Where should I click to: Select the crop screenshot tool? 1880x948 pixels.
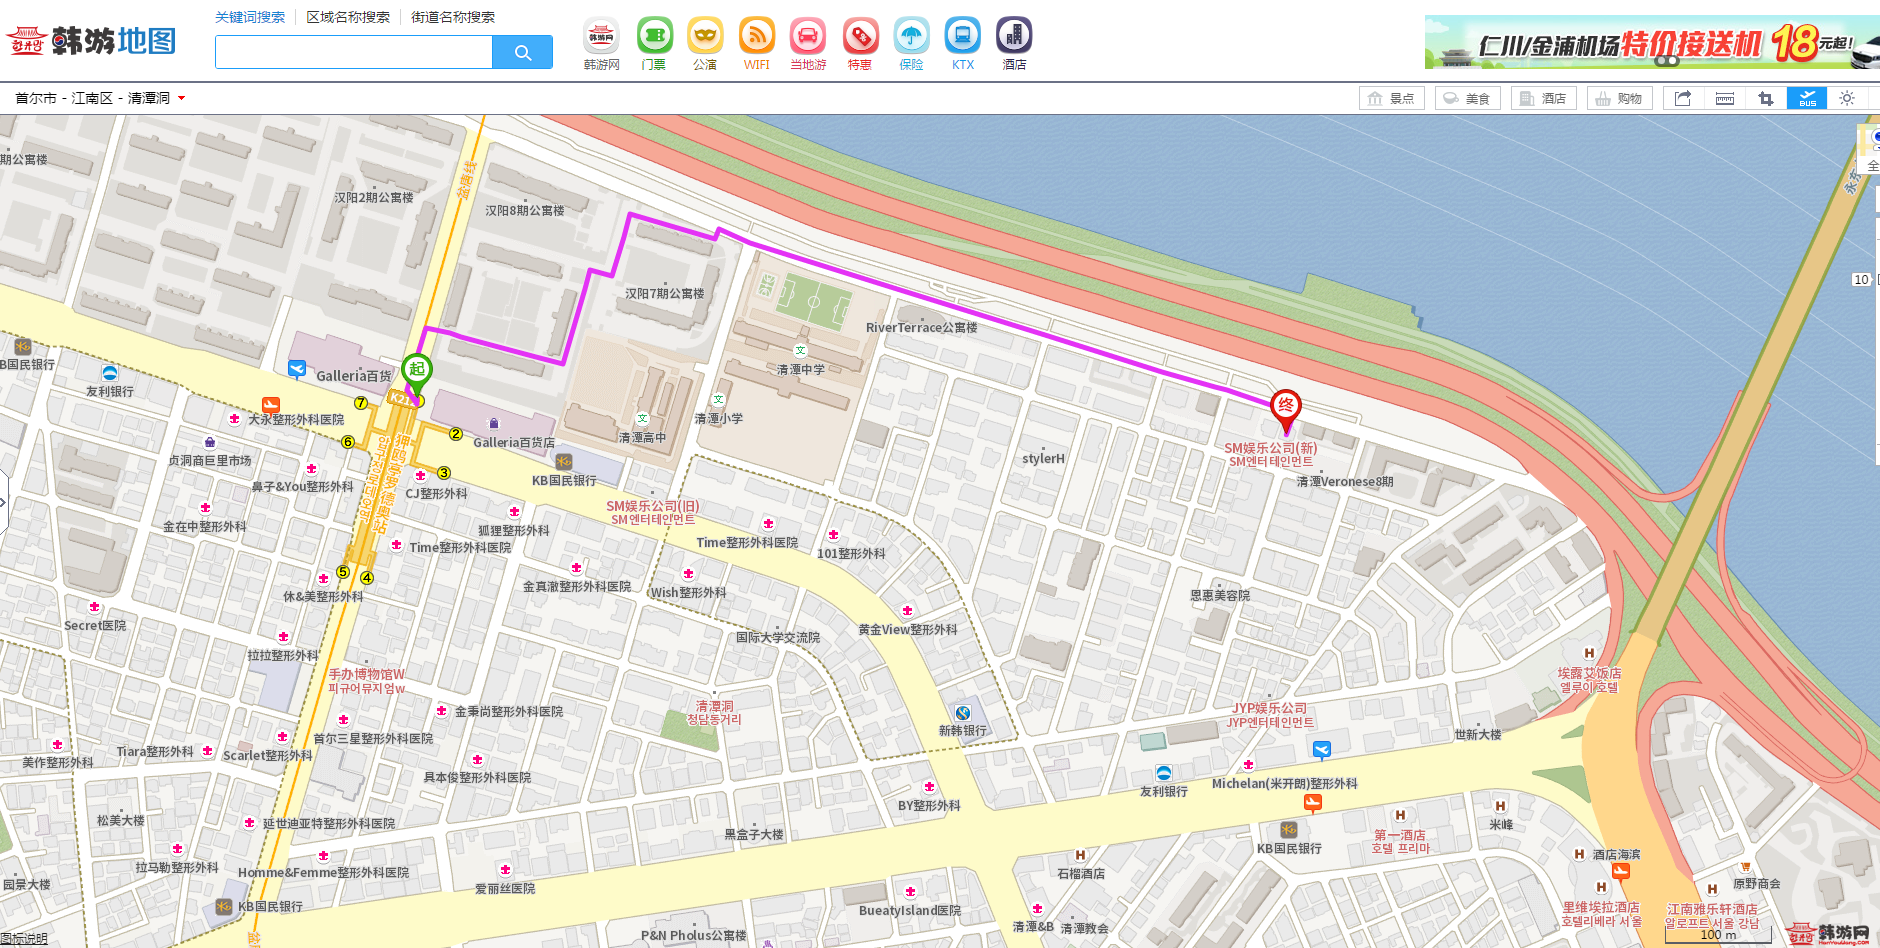pyautogui.click(x=1766, y=98)
